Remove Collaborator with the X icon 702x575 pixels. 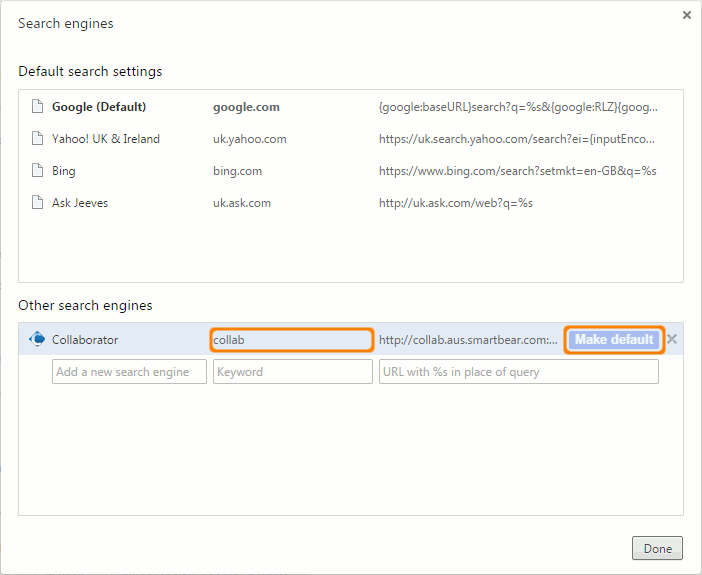point(672,339)
